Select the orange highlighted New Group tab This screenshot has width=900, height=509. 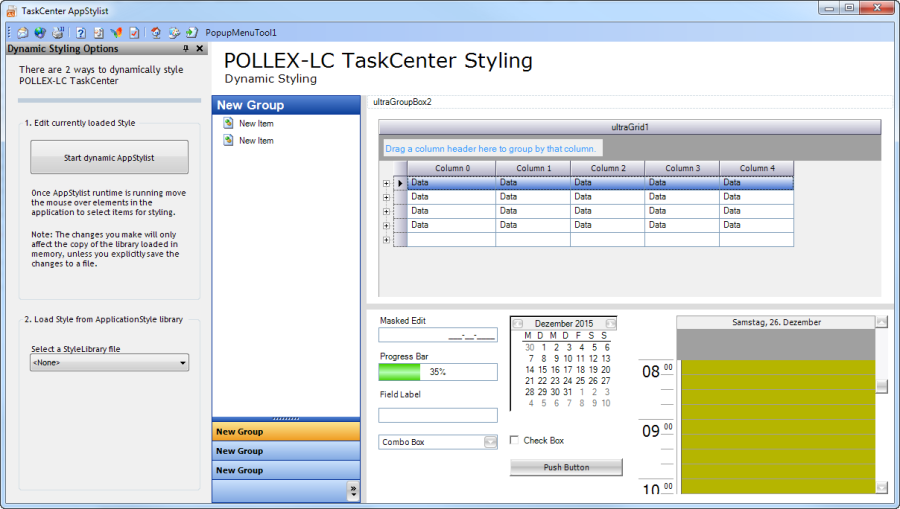(286, 432)
